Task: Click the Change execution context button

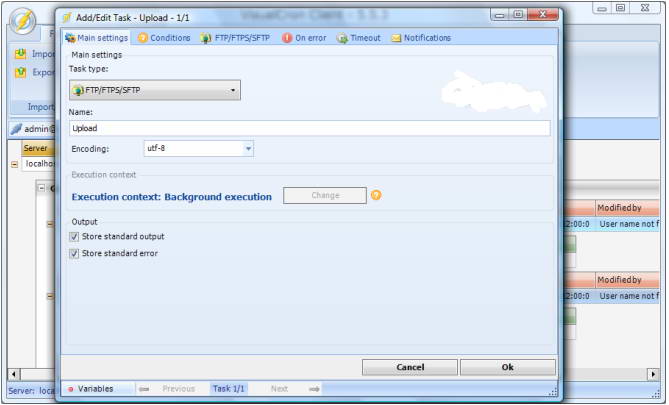Action: [x=325, y=195]
